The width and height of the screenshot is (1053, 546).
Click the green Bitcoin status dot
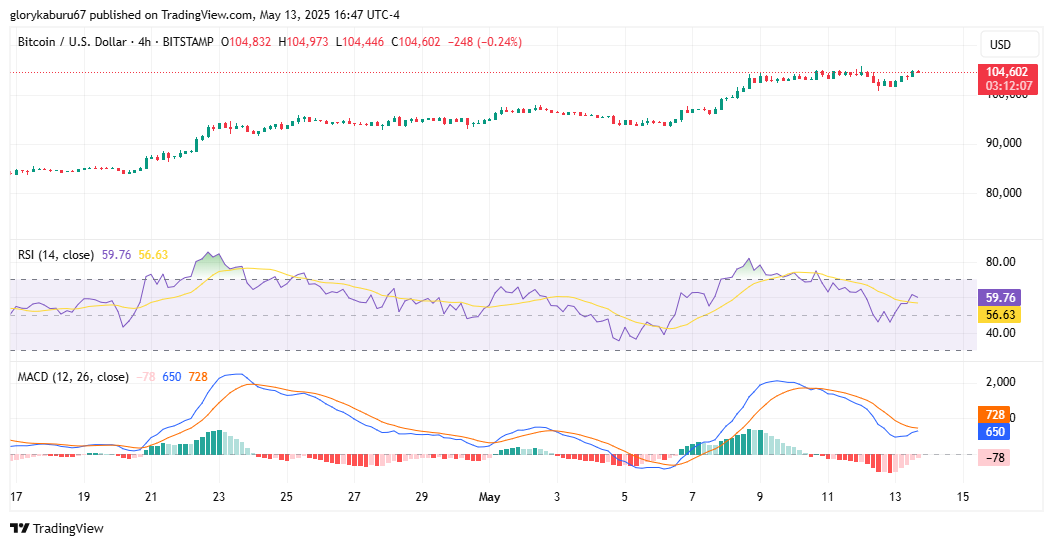pos(213,42)
